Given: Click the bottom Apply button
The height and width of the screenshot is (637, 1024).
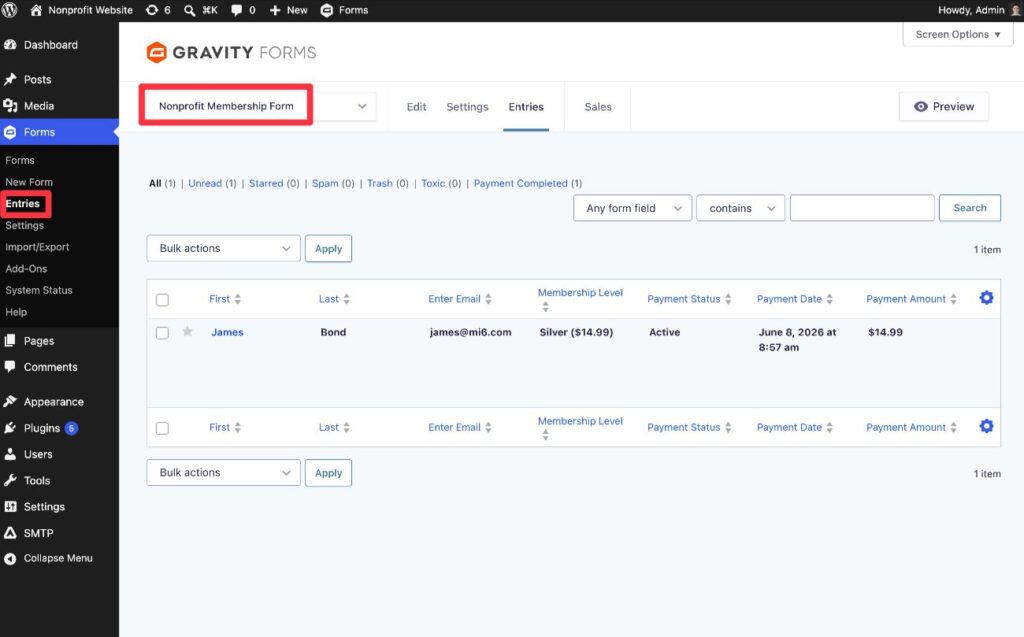Looking at the screenshot, I should click(x=328, y=472).
